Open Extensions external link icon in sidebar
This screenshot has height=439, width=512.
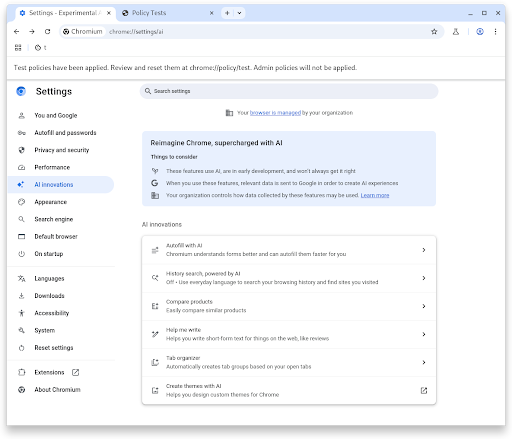pyautogui.click(x=76, y=372)
